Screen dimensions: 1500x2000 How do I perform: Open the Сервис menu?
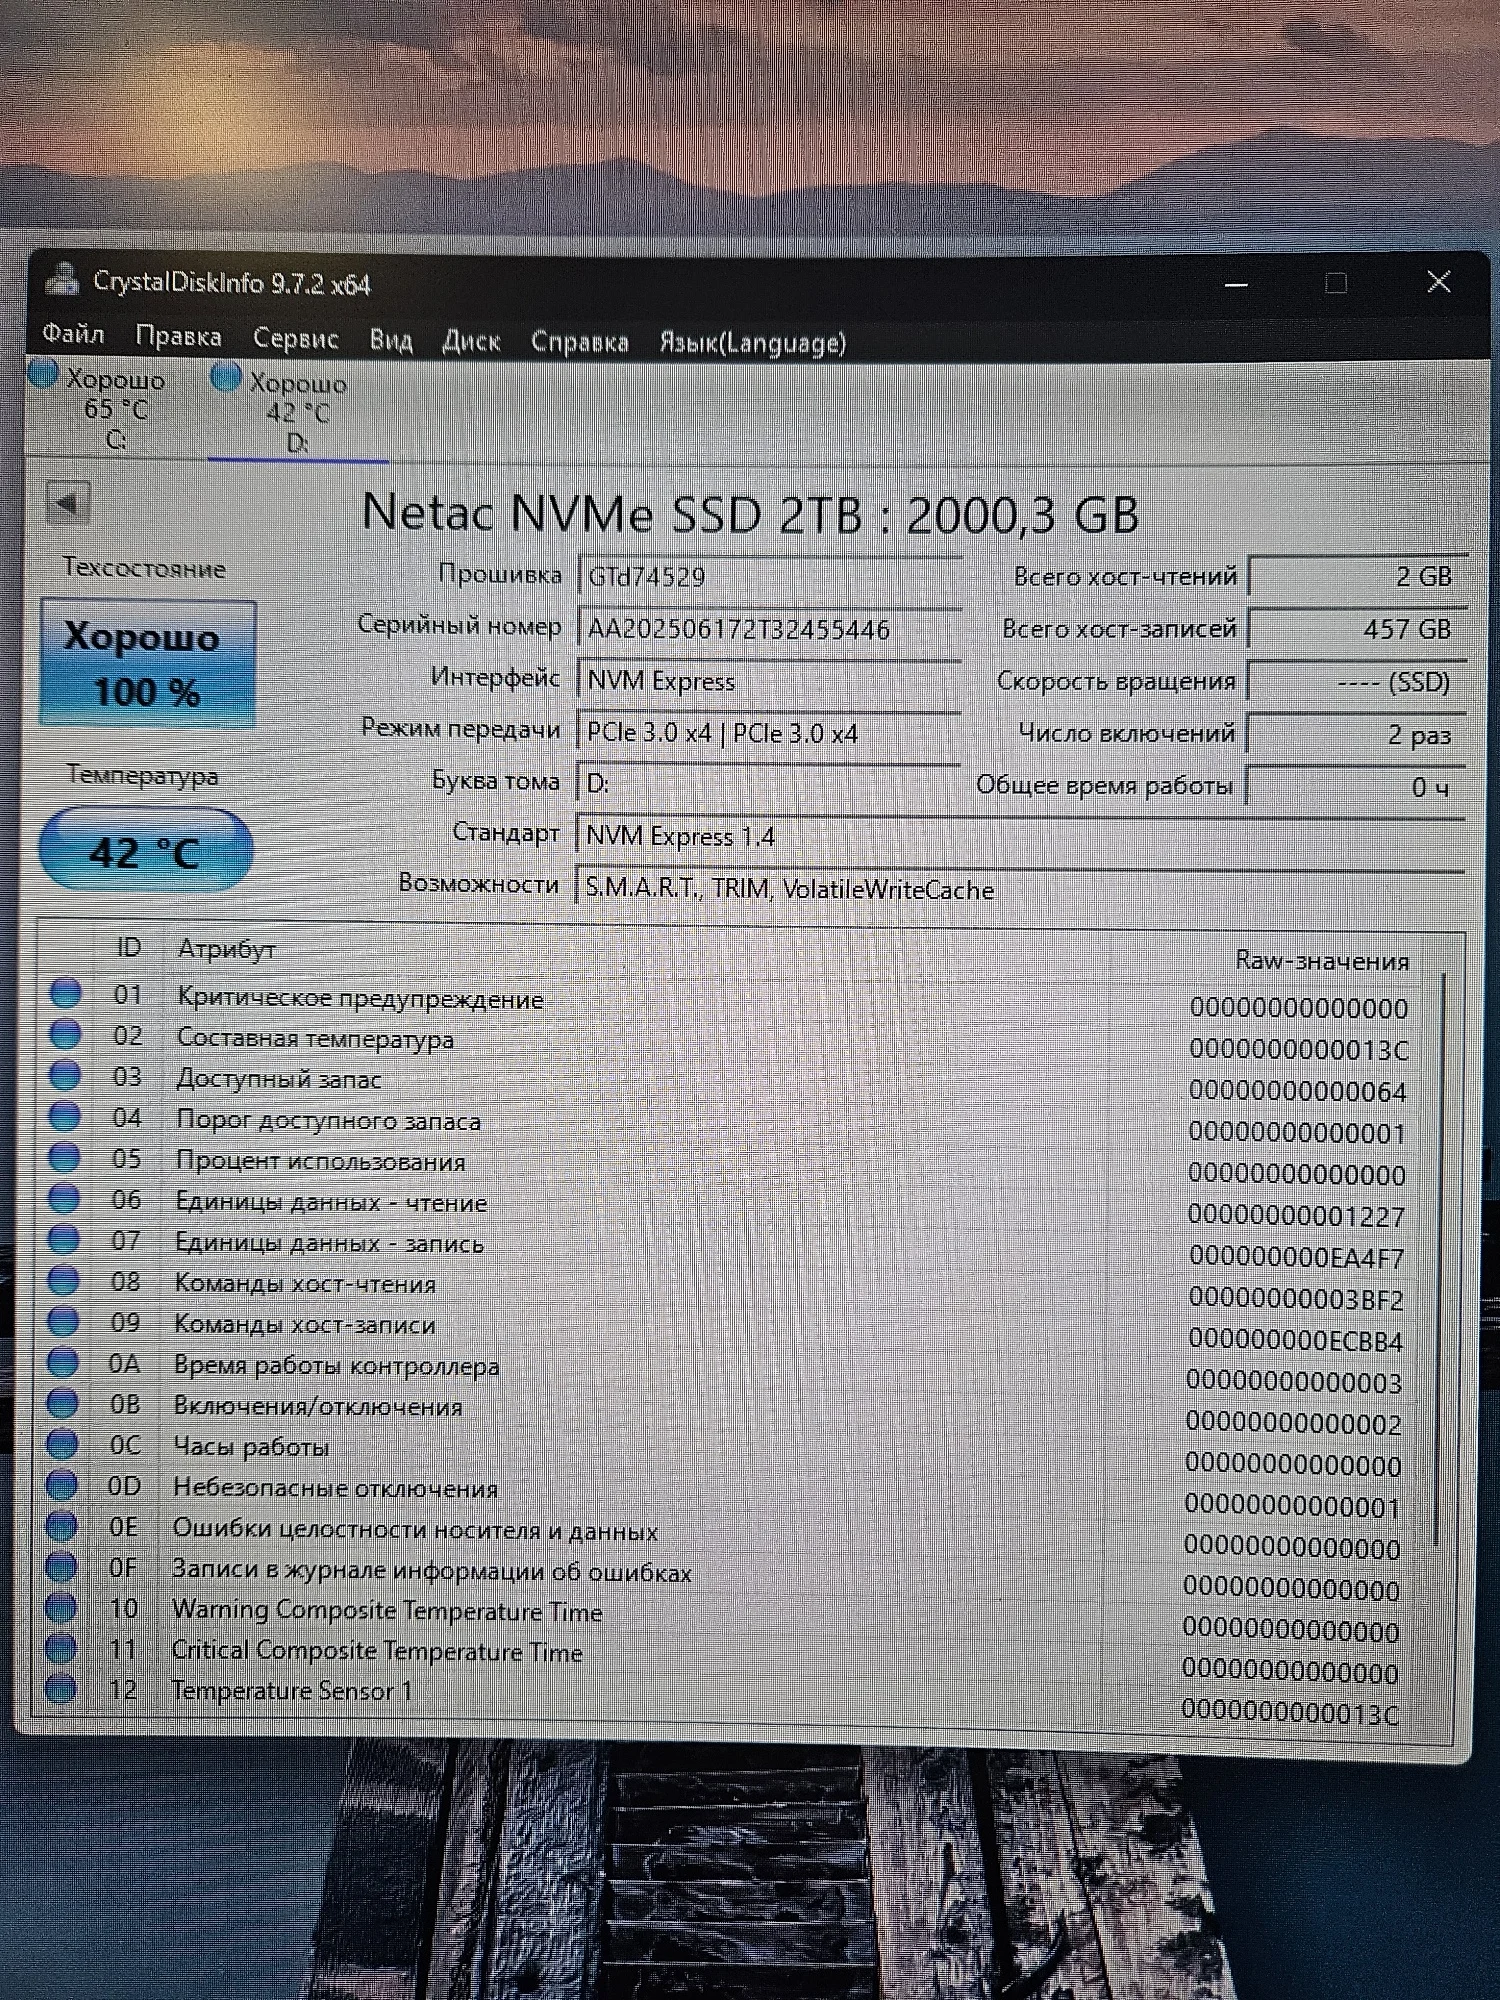point(295,338)
